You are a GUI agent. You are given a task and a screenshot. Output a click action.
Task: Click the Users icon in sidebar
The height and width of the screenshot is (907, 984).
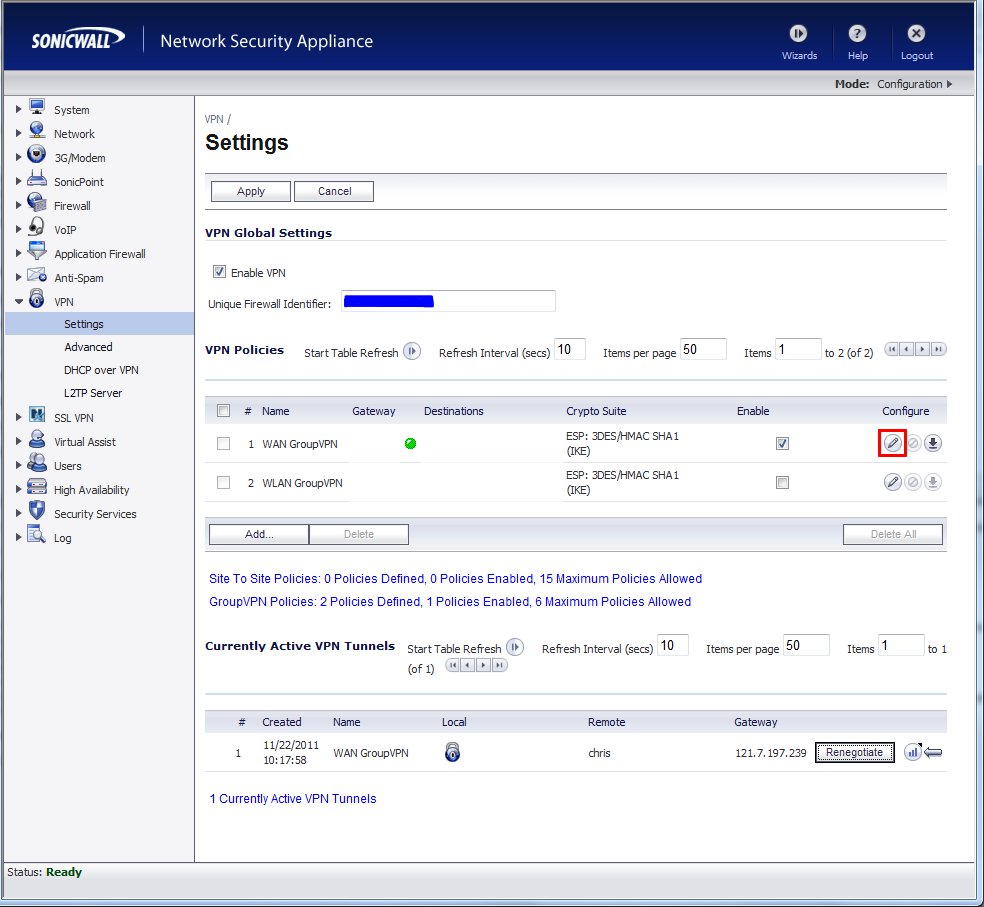[x=37, y=463]
